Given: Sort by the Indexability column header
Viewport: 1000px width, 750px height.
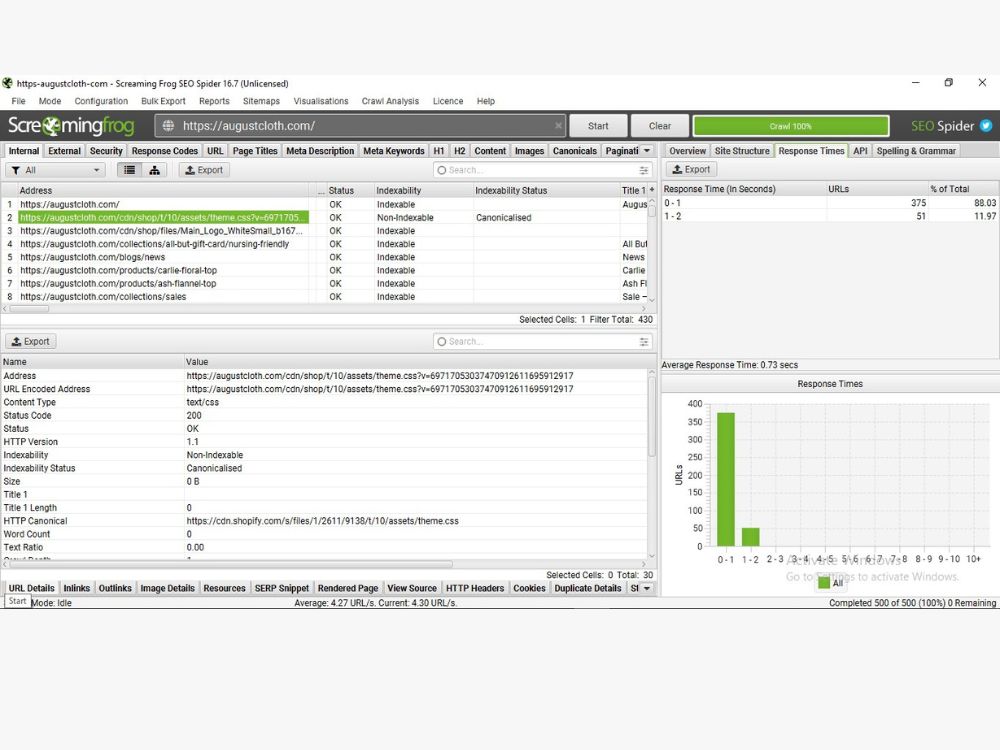Looking at the screenshot, I should coord(423,190).
